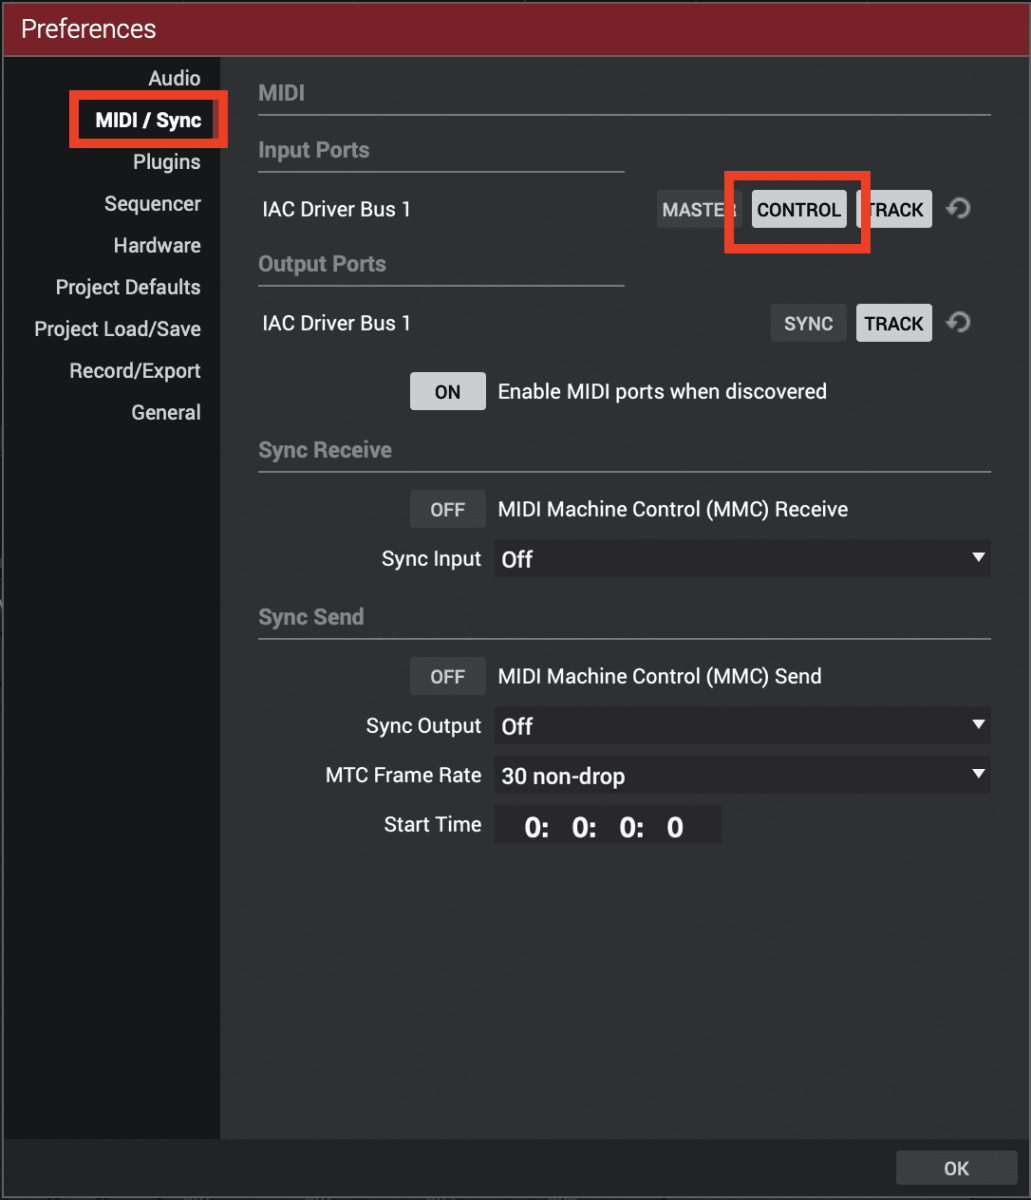Click the Start Time frames field
1031x1200 pixels.
coord(676,827)
